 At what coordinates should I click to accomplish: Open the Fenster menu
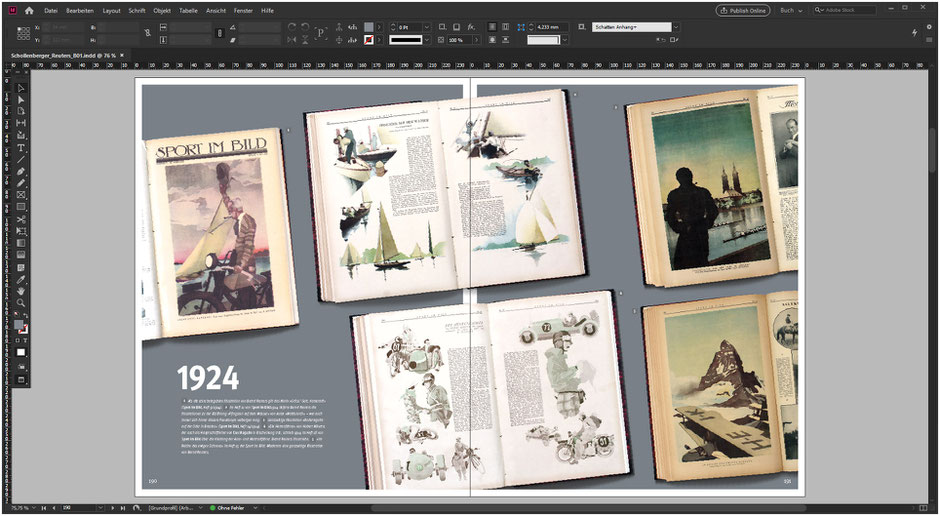[243, 11]
